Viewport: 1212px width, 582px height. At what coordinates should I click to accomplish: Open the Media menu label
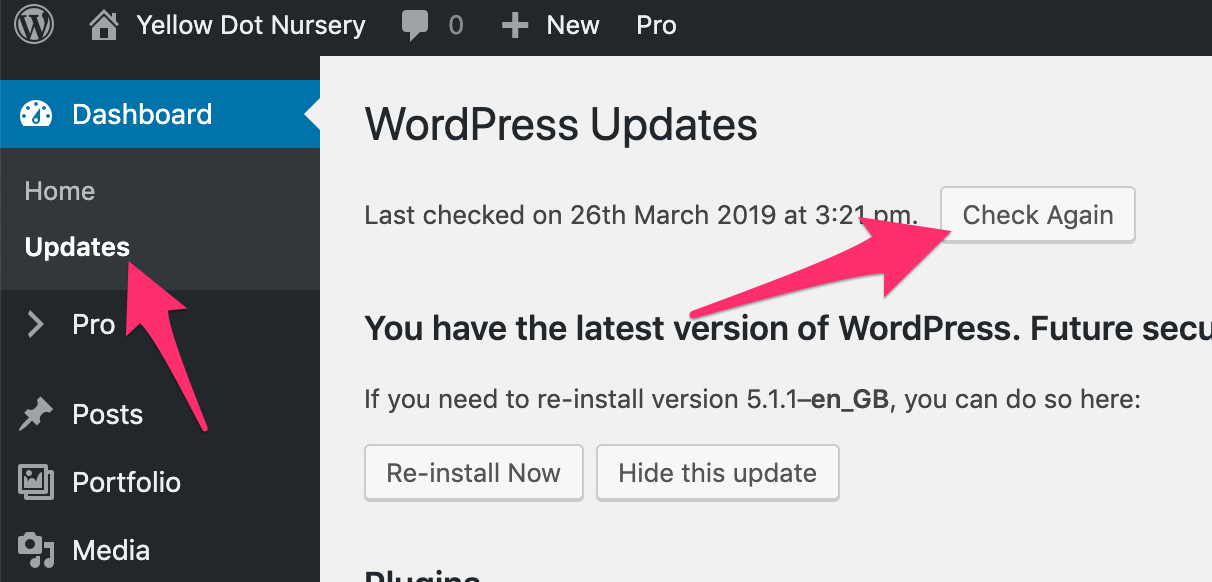111,550
